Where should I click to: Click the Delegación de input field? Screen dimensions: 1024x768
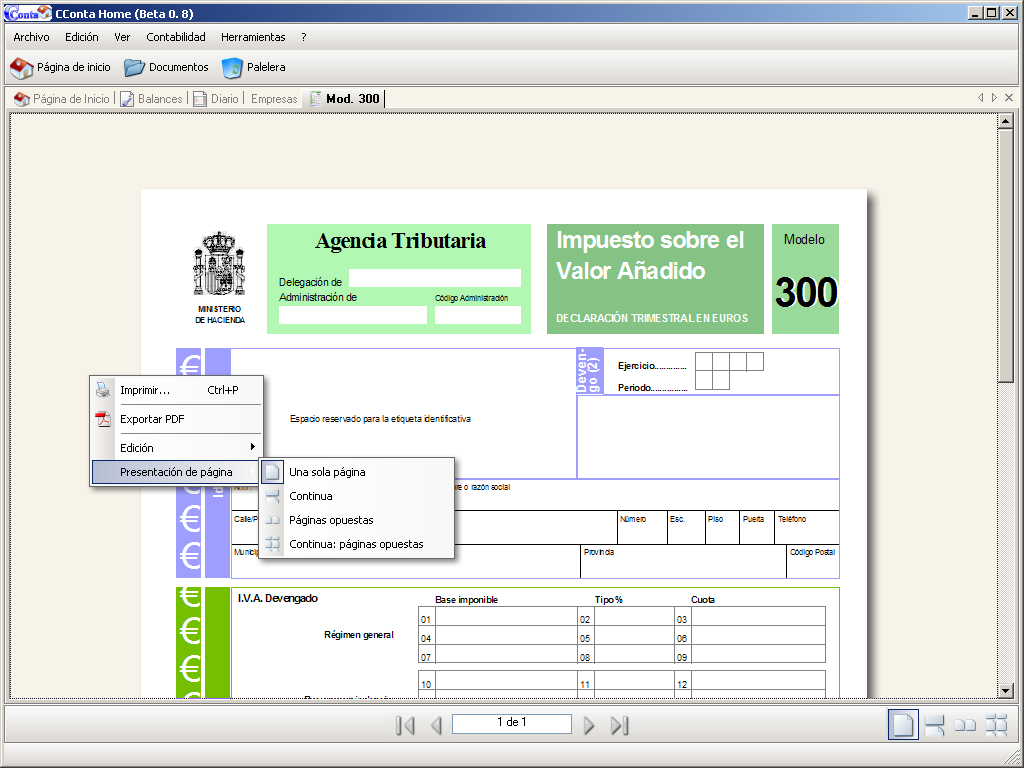pos(434,278)
